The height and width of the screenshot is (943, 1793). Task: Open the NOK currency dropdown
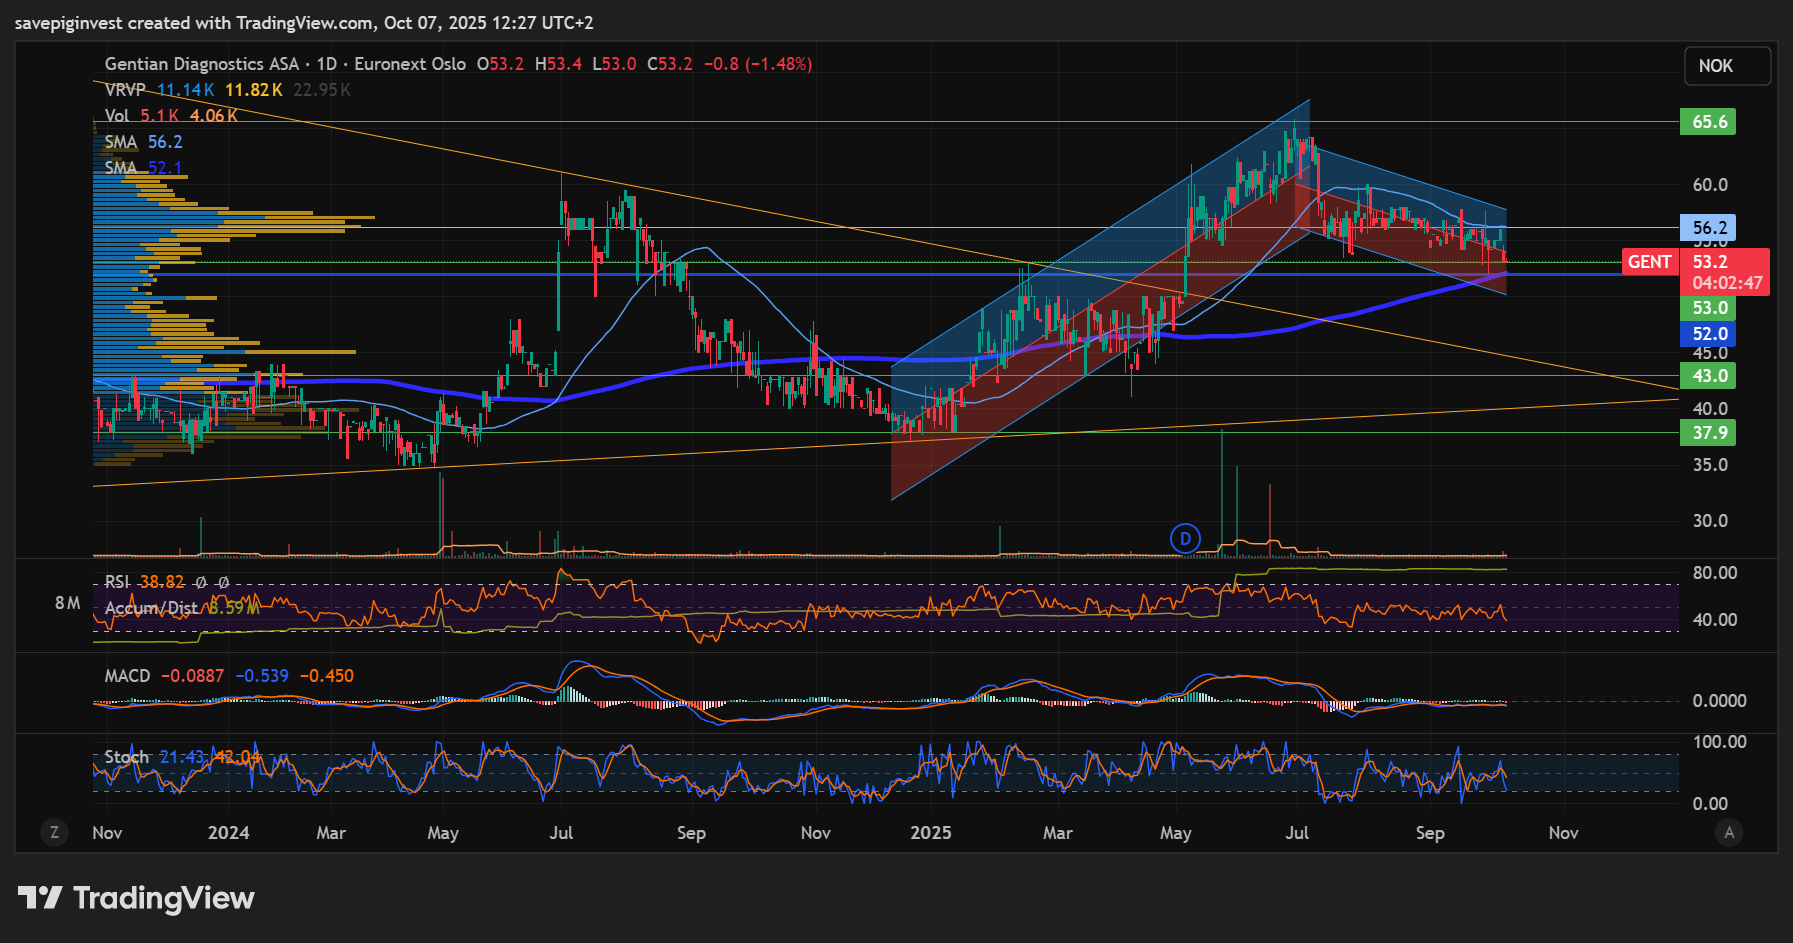[1726, 66]
